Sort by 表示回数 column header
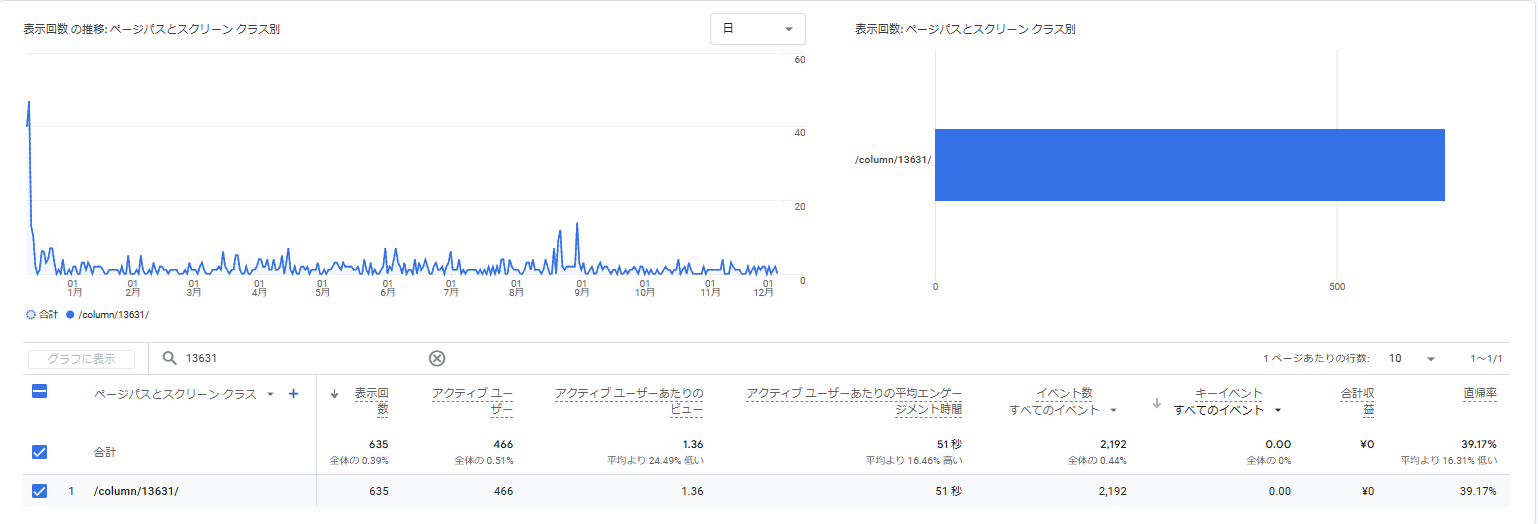 coord(371,401)
